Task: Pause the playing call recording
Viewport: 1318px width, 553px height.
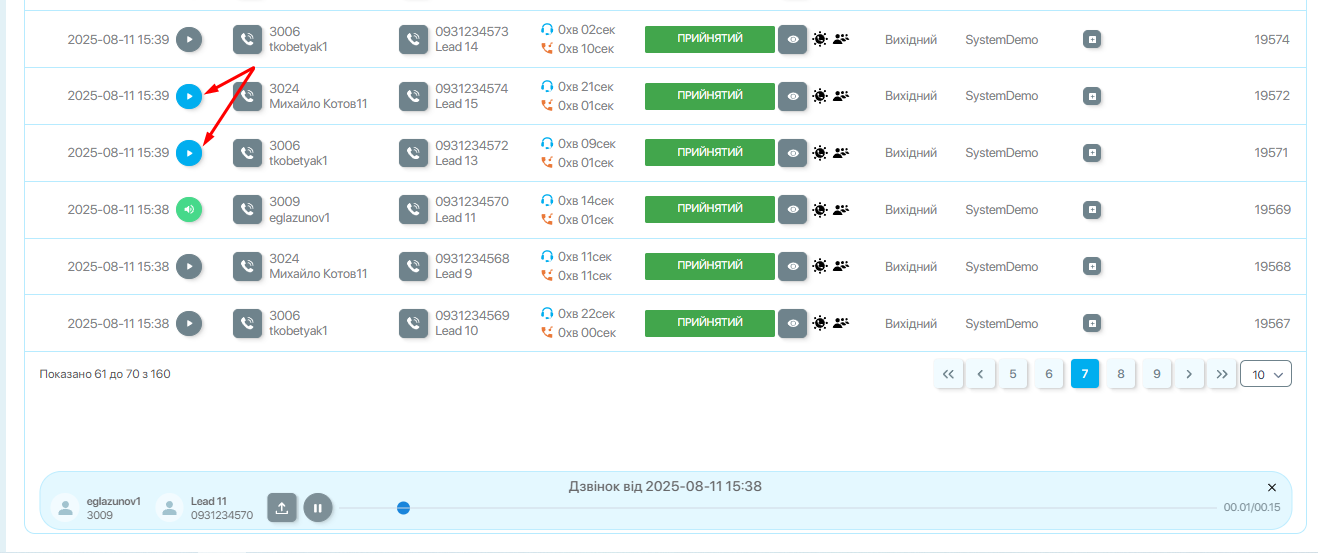Action: click(317, 508)
